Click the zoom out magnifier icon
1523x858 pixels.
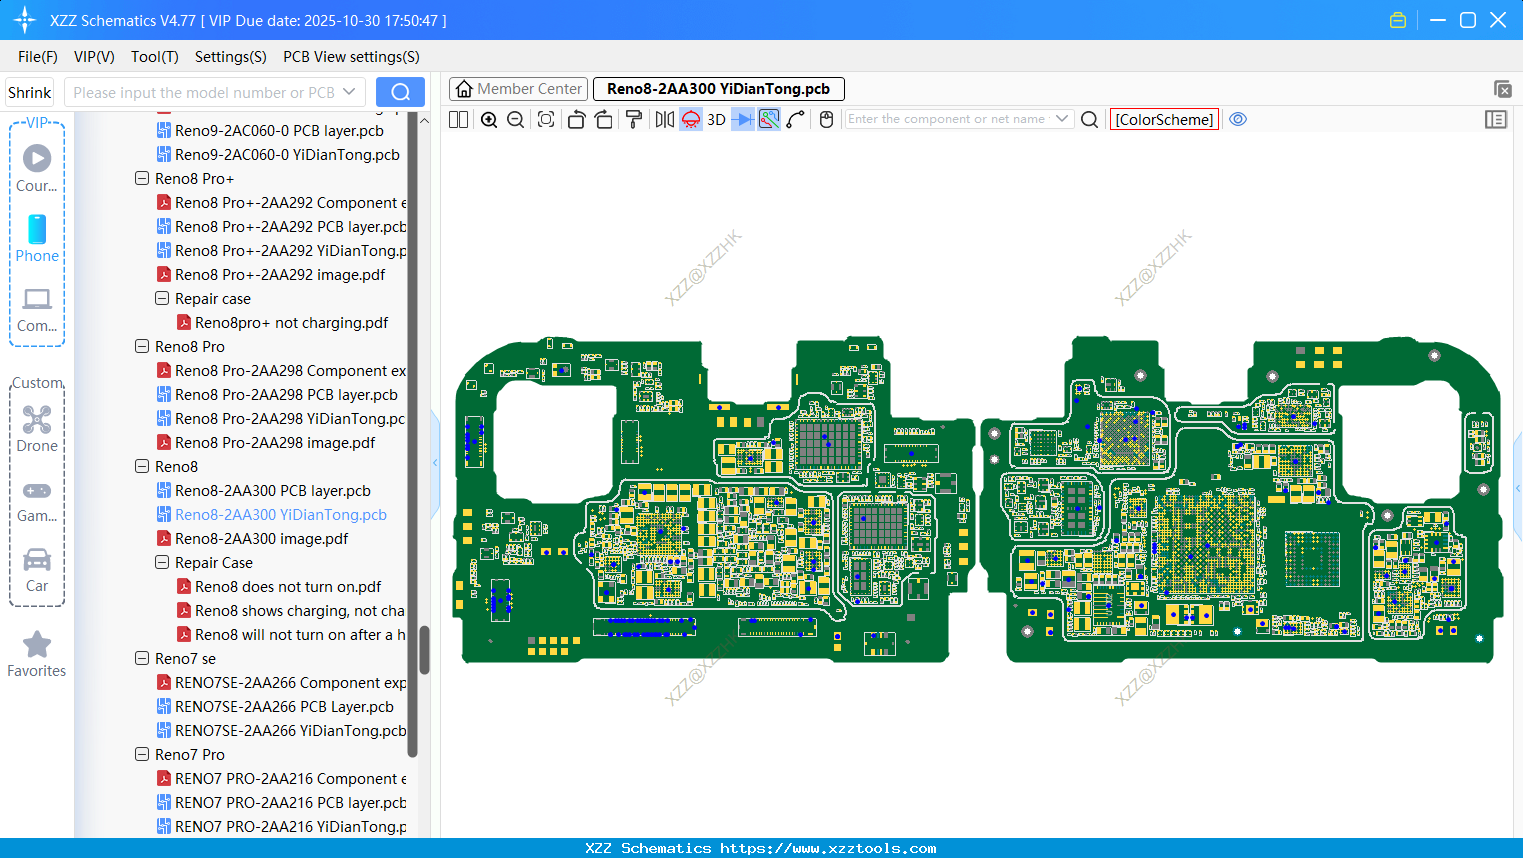pos(516,120)
